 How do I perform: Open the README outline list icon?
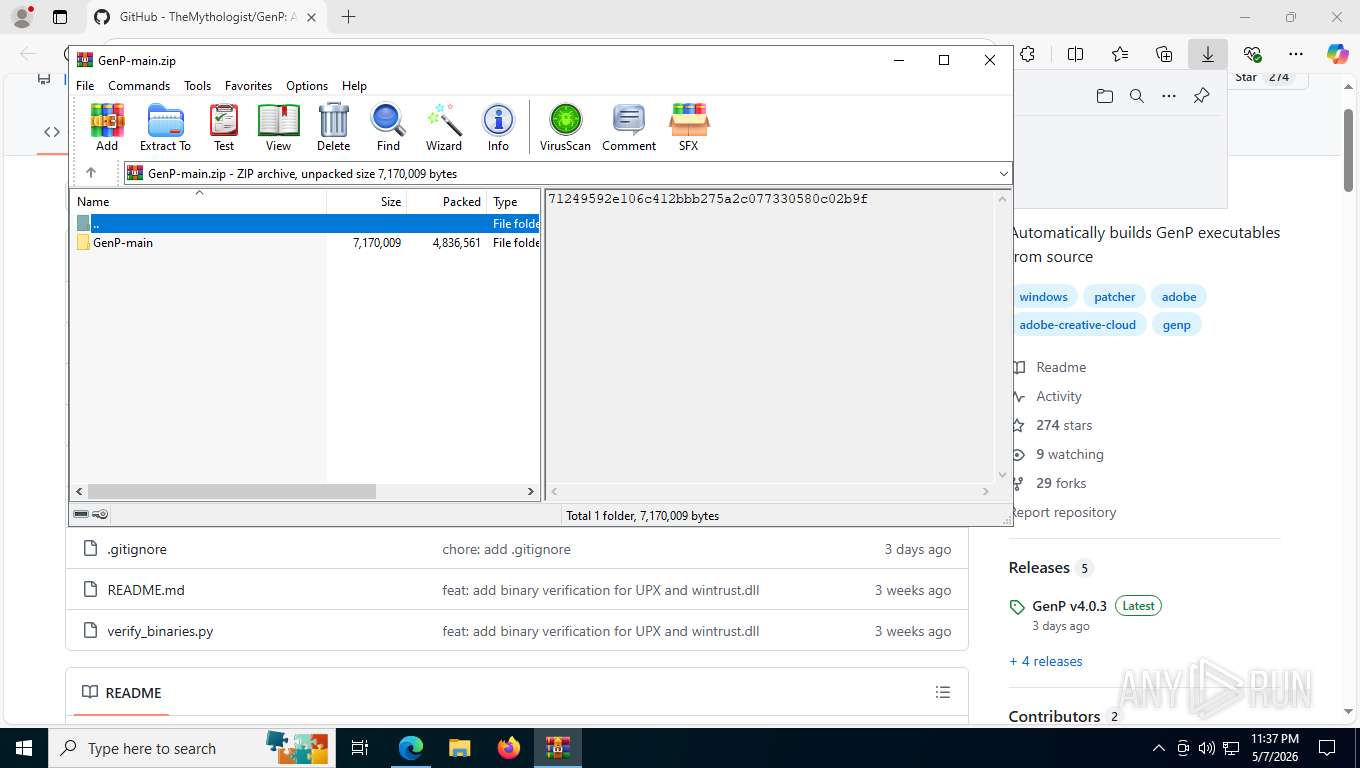pos(942,692)
